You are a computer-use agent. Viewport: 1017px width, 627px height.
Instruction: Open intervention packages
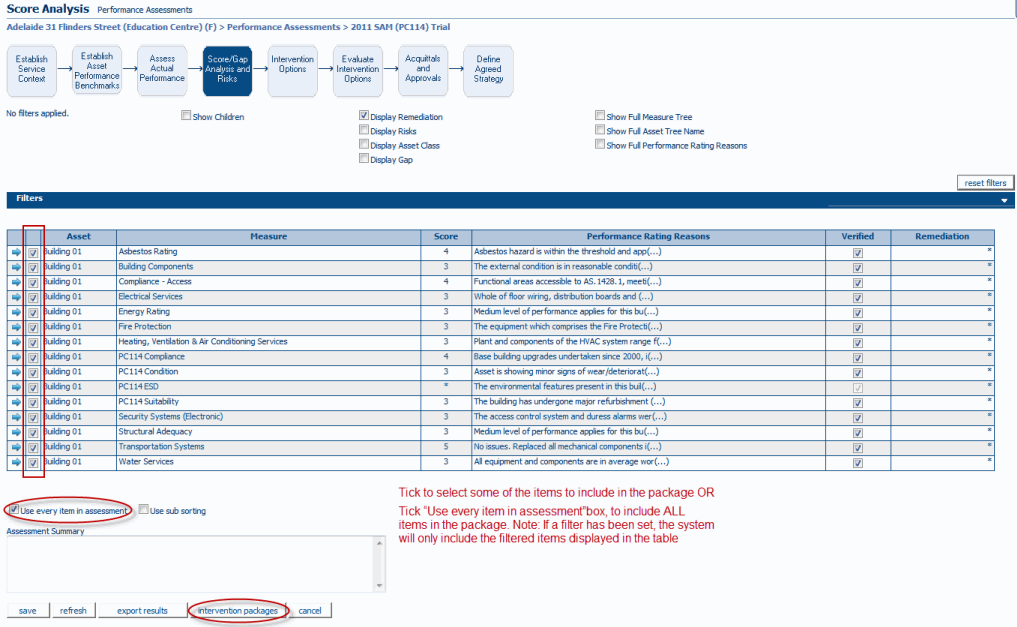point(238,610)
